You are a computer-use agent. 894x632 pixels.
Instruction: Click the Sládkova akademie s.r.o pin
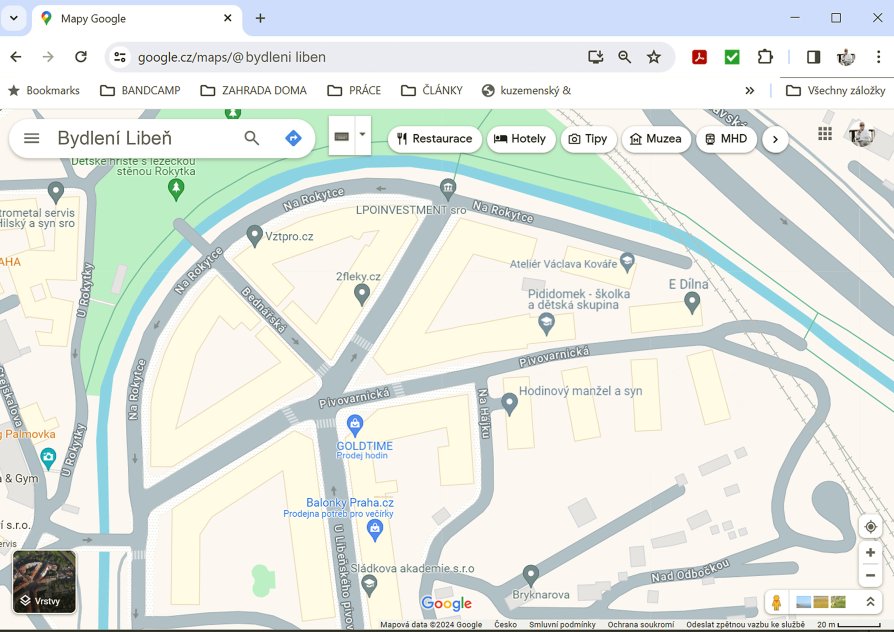pos(369,585)
